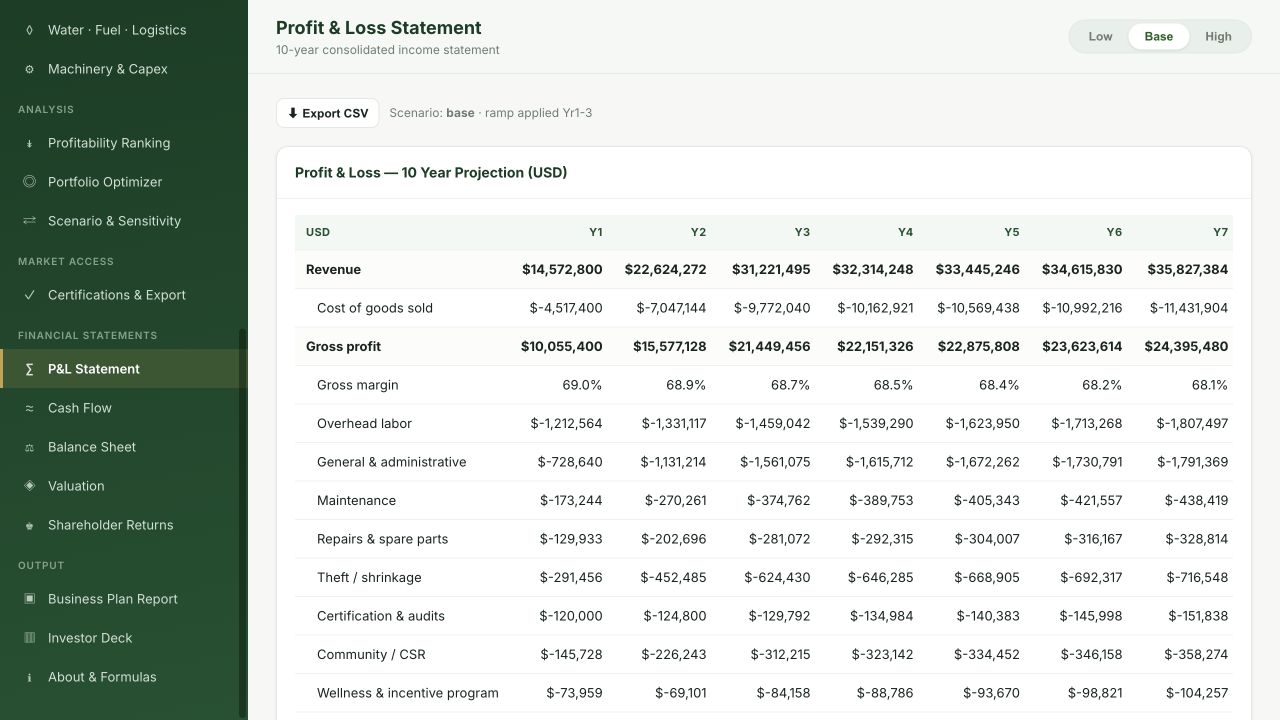Click Wellness & incentive program label

click(408, 693)
